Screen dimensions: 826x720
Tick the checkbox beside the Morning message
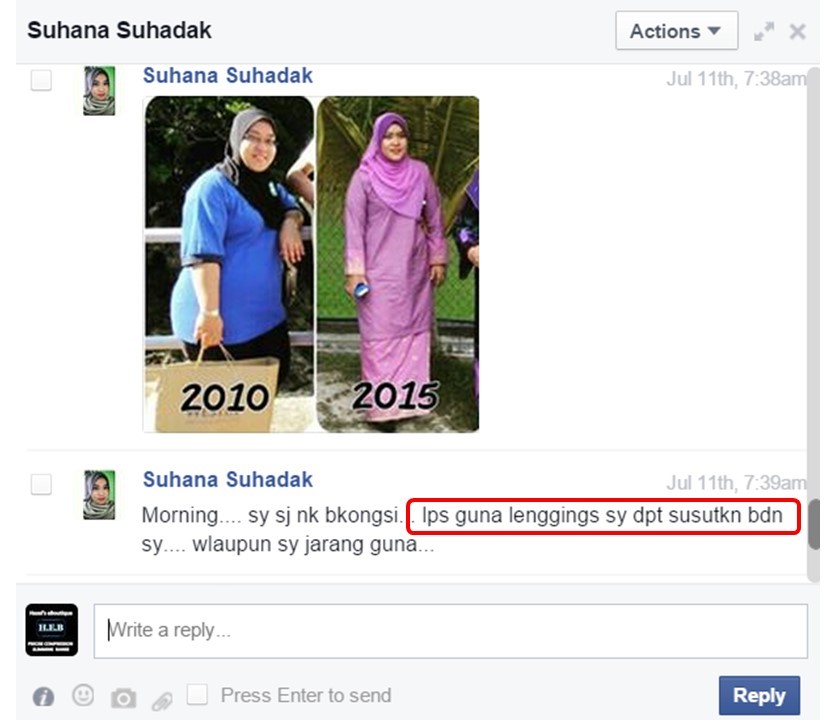41,484
